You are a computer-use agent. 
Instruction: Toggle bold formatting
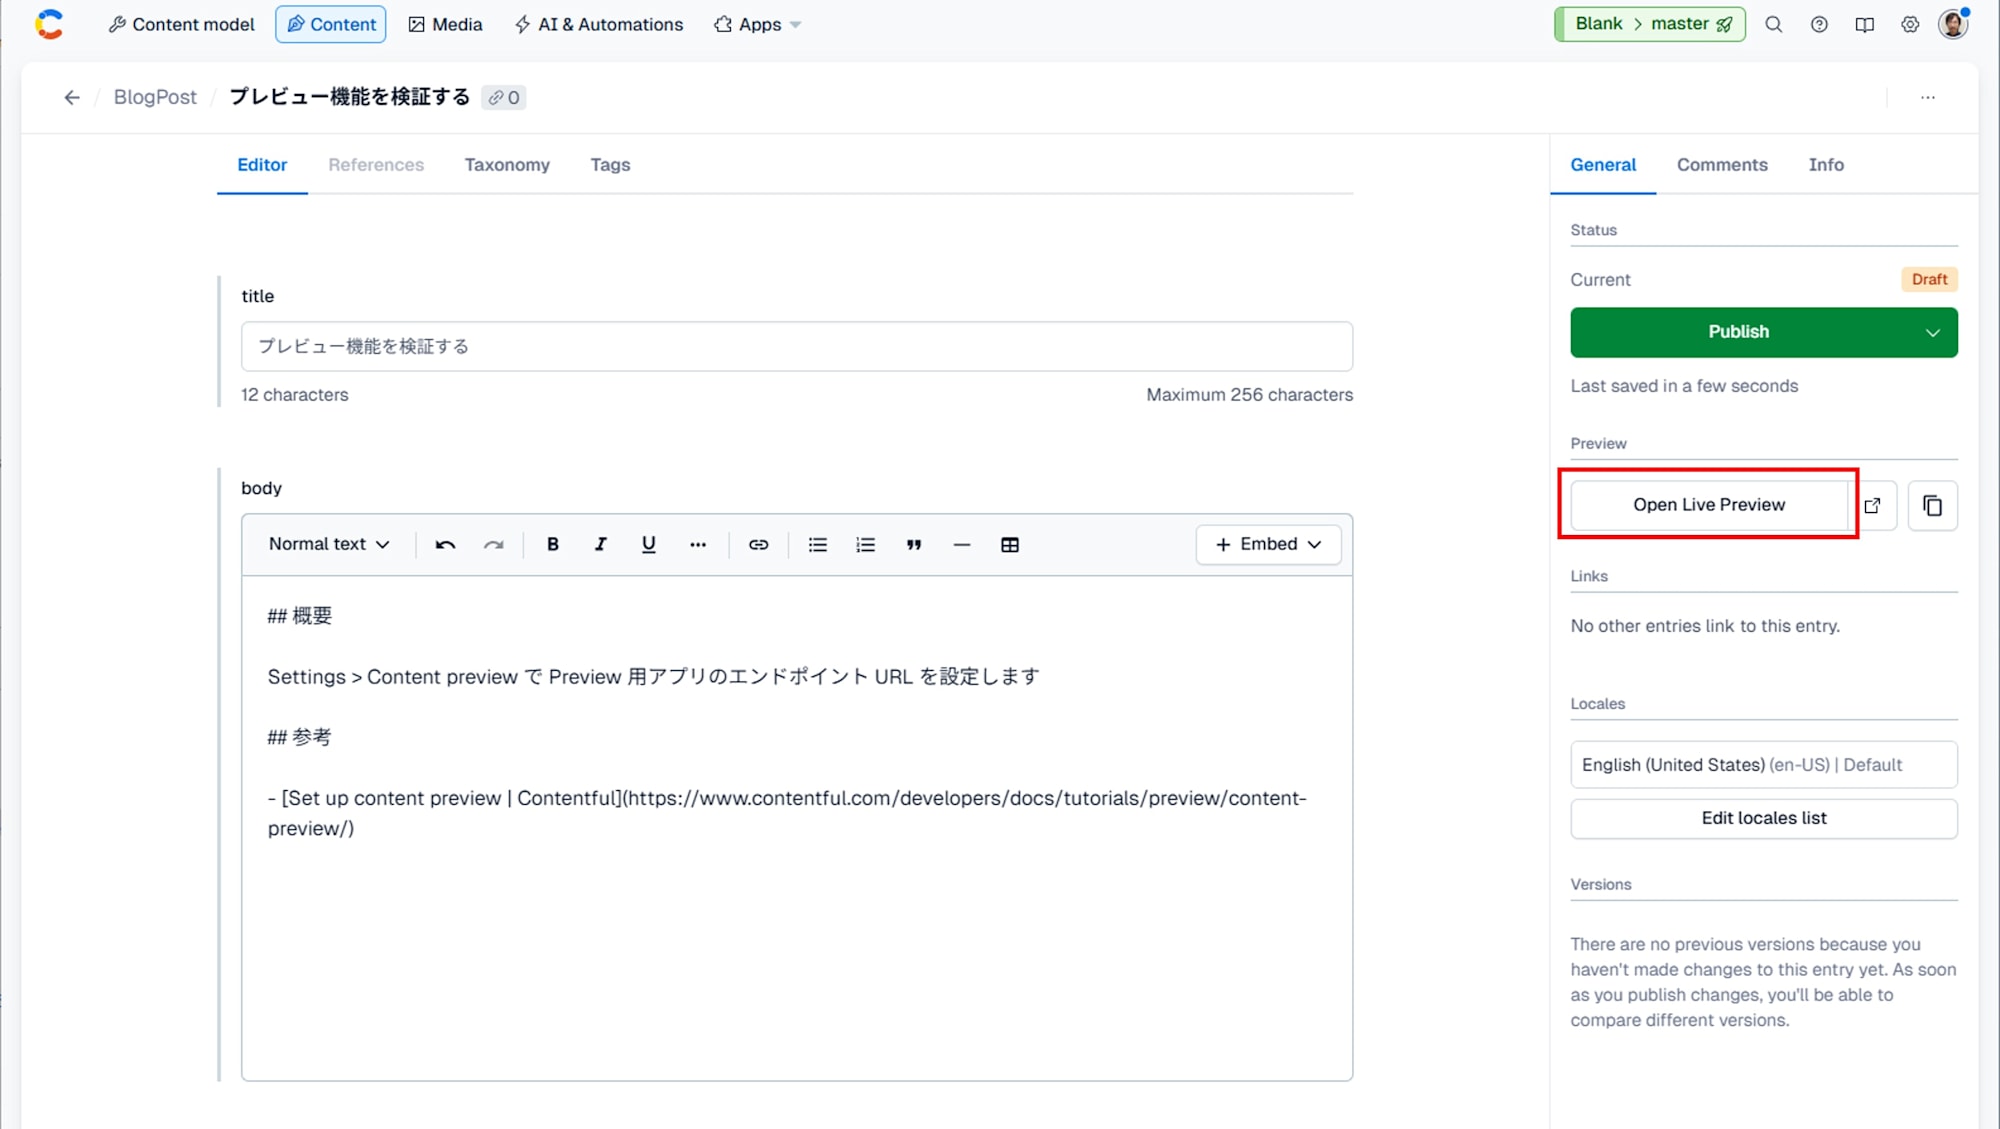(x=552, y=544)
